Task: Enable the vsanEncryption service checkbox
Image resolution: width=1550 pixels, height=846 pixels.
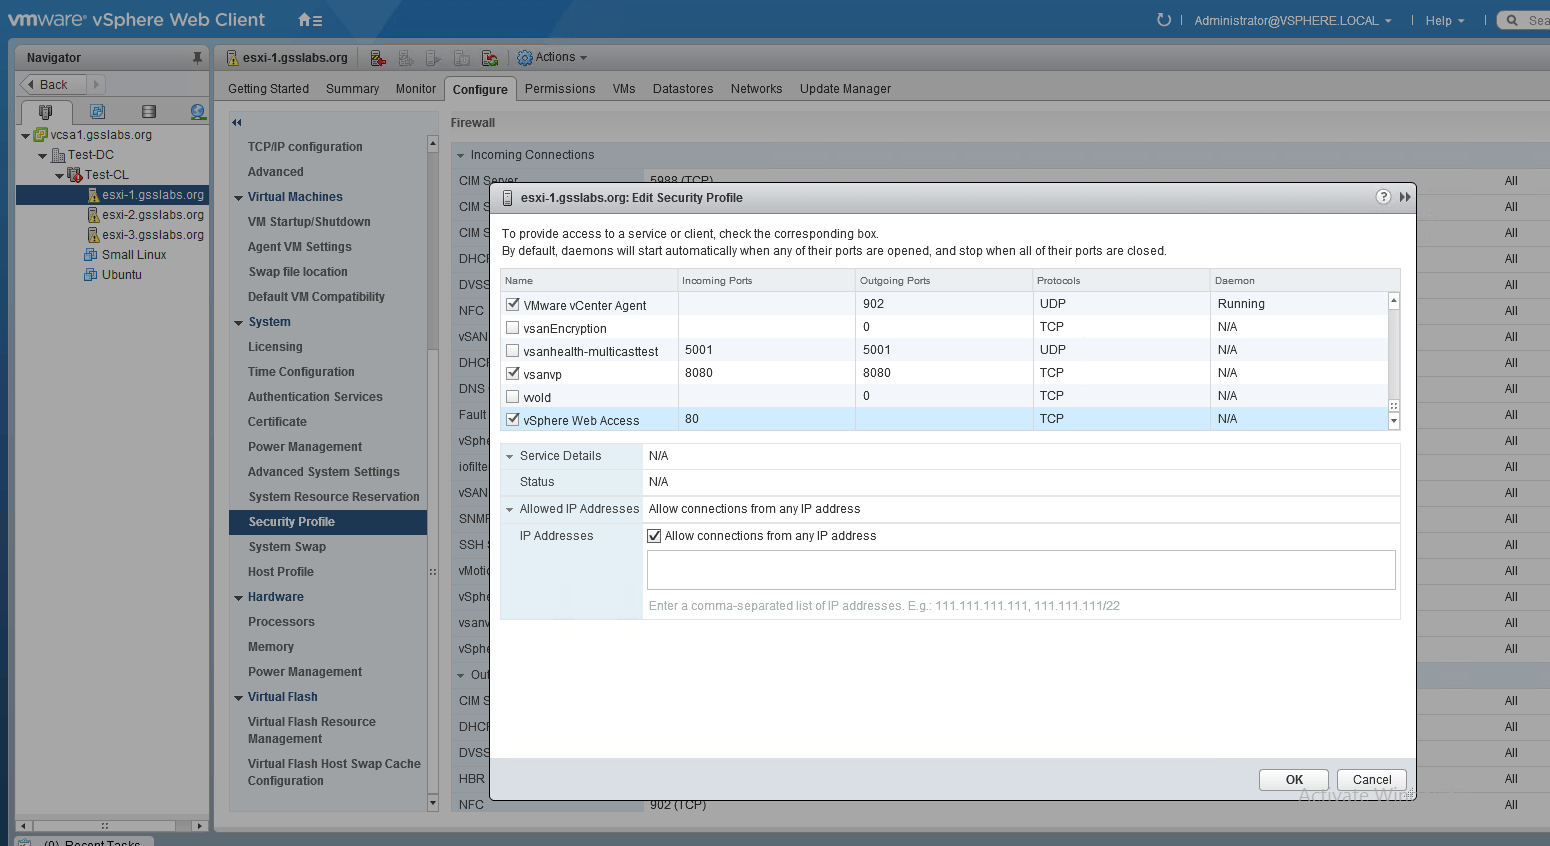Action: 513,327
